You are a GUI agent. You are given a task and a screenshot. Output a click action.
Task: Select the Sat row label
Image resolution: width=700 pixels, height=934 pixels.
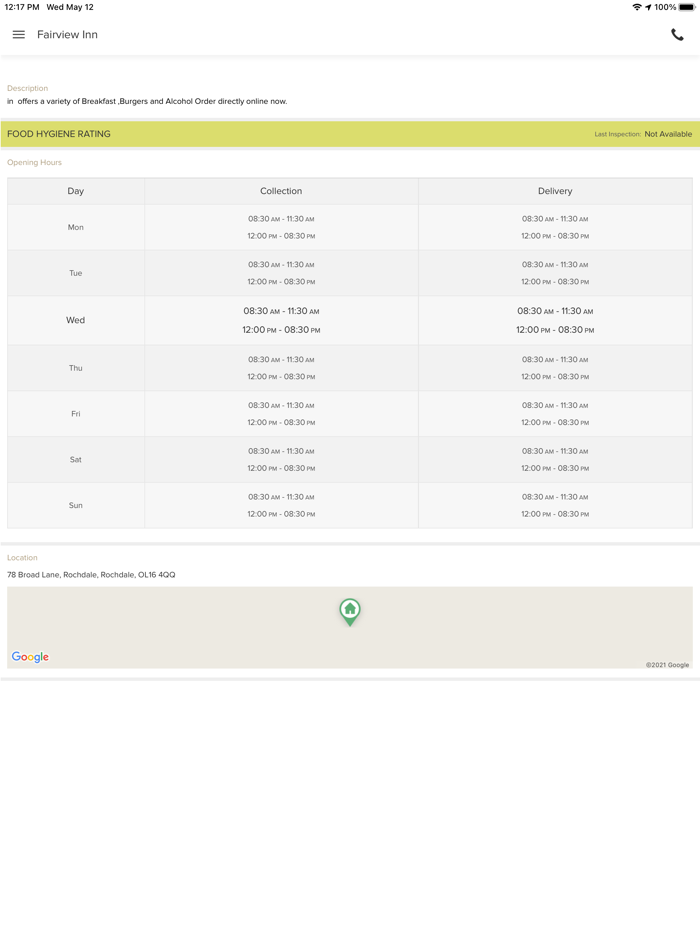[x=76, y=459]
